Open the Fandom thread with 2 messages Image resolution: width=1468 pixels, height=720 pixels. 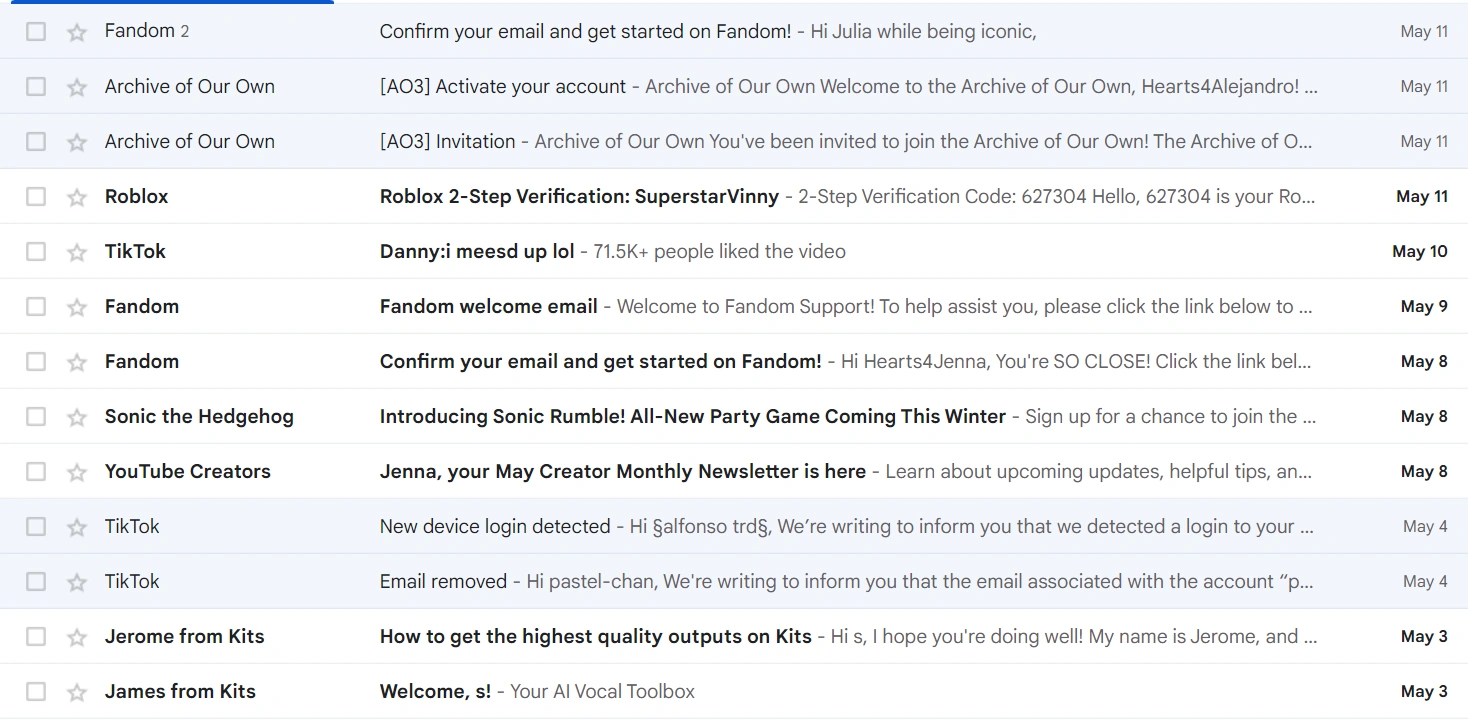click(585, 32)
